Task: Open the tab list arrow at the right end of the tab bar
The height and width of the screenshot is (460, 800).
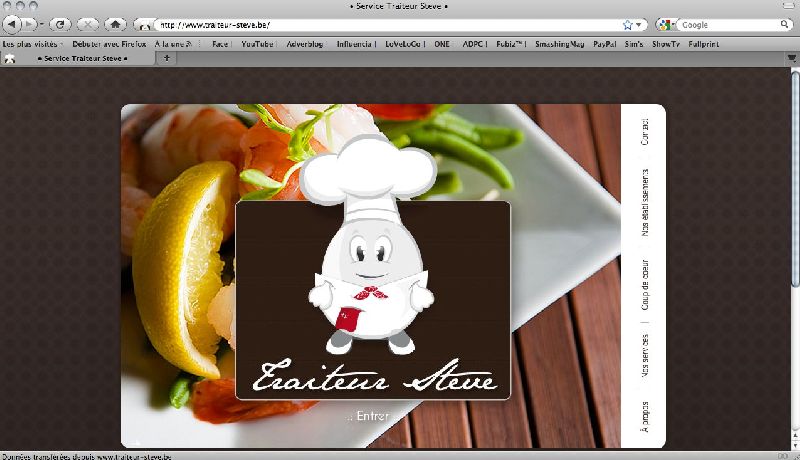Action: tap(792, 58)
